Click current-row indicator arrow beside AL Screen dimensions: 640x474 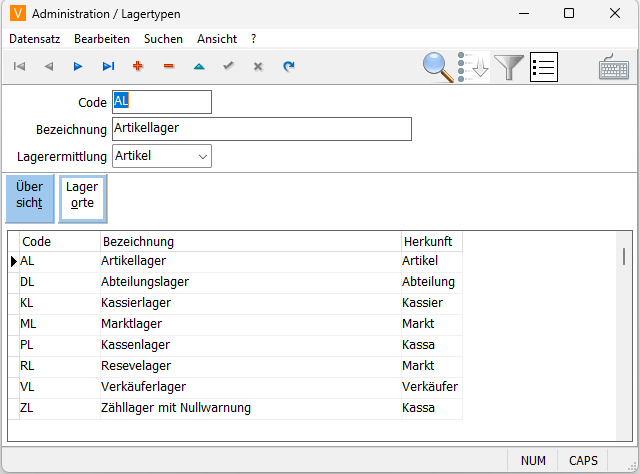(x=13, y=261)
